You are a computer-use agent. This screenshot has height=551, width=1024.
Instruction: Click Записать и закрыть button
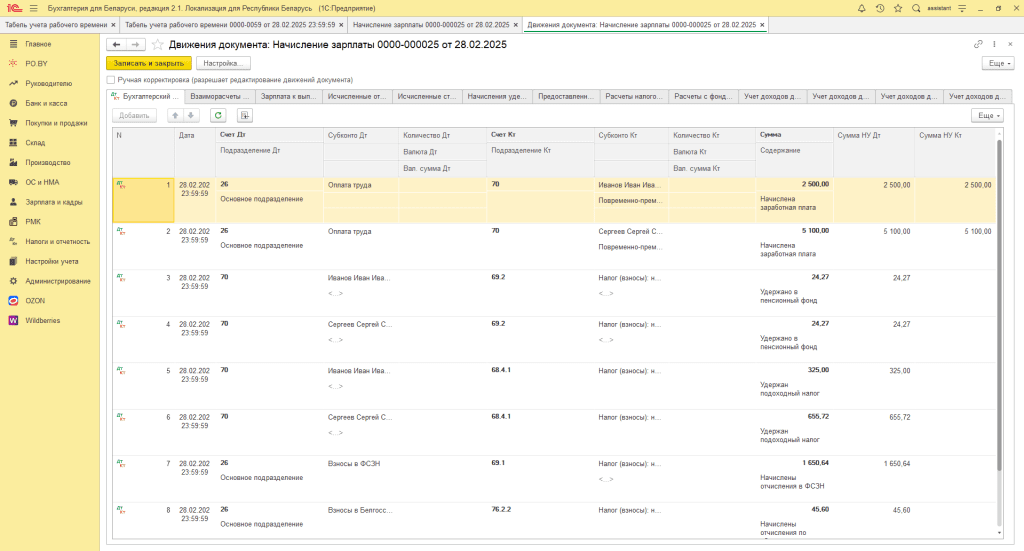[x=149, y=63]
